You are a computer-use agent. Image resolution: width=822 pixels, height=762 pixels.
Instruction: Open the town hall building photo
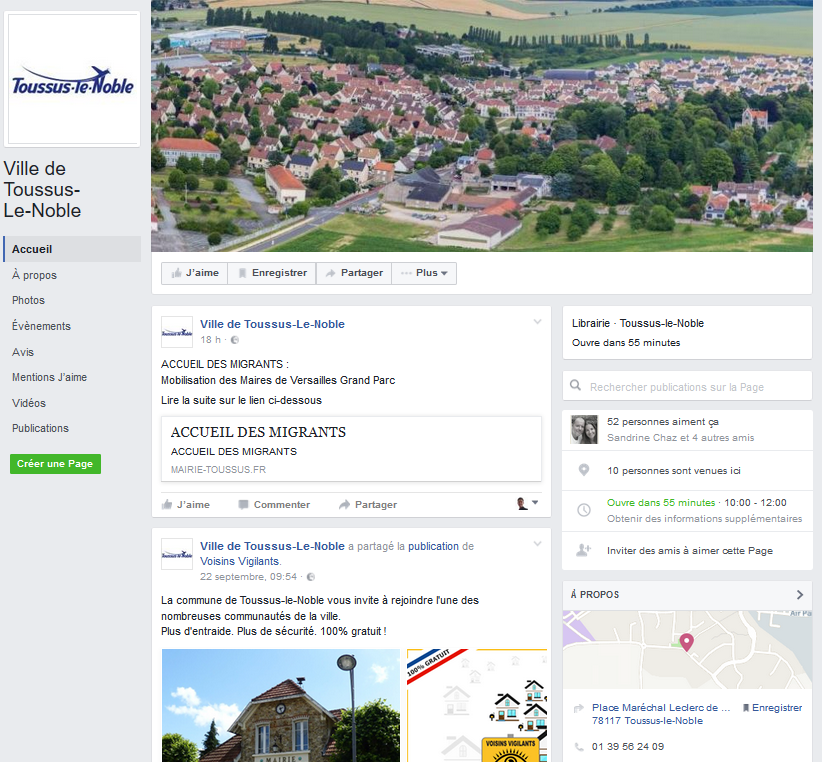(280, 705)
